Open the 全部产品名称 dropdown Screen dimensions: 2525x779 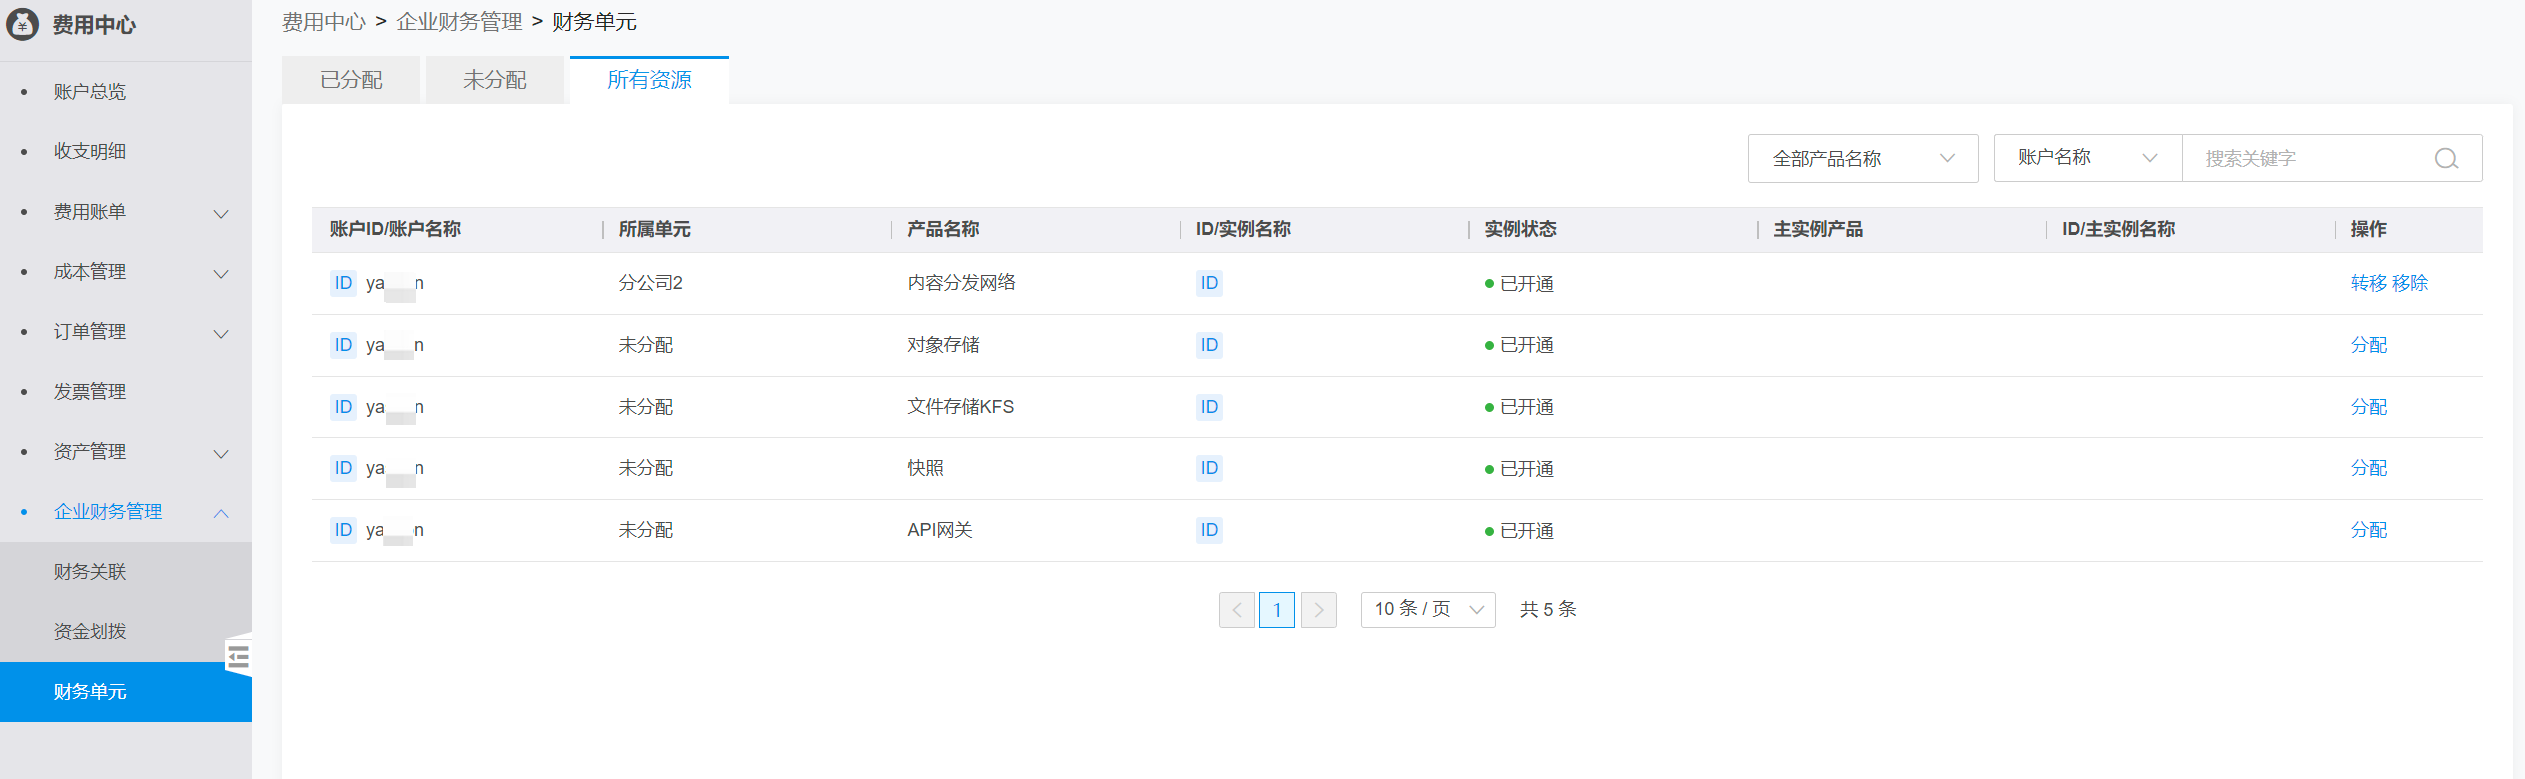[x=1862, y=159]
